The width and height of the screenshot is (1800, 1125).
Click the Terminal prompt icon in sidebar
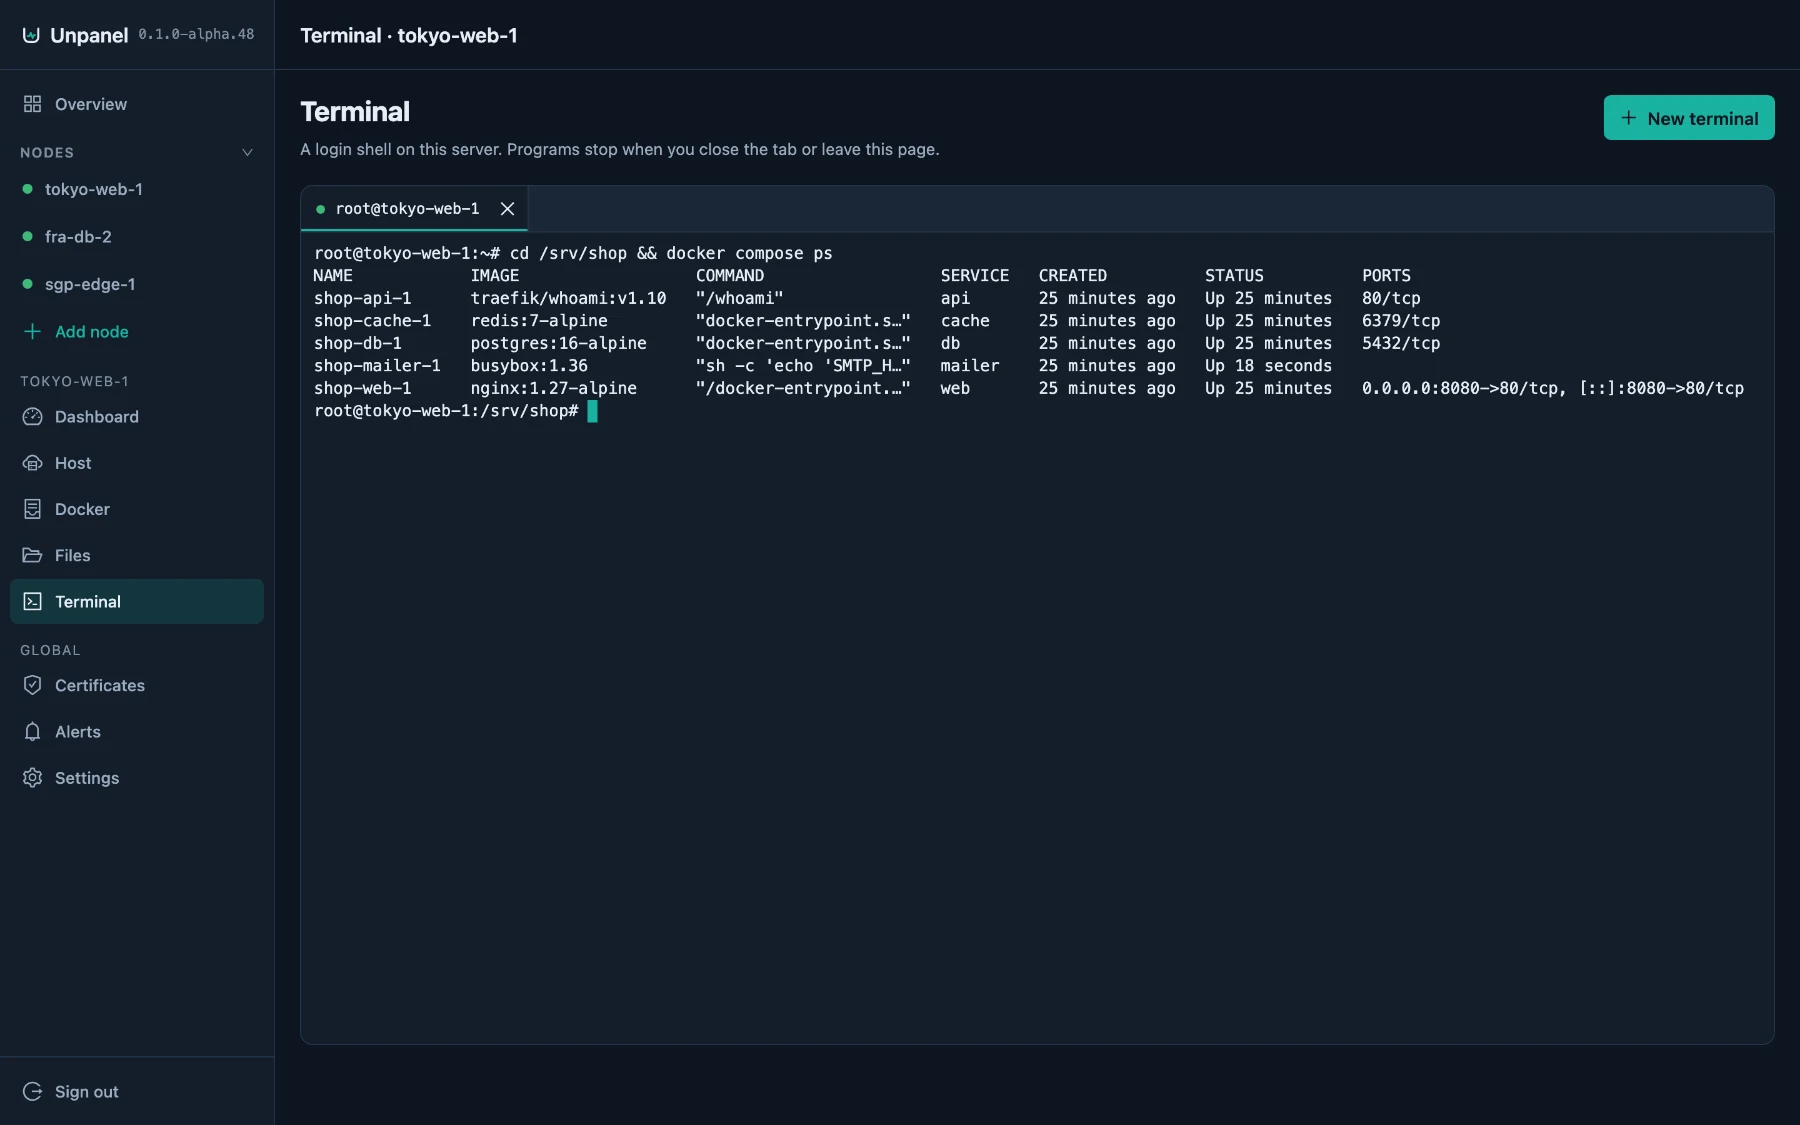pos(32,601)
